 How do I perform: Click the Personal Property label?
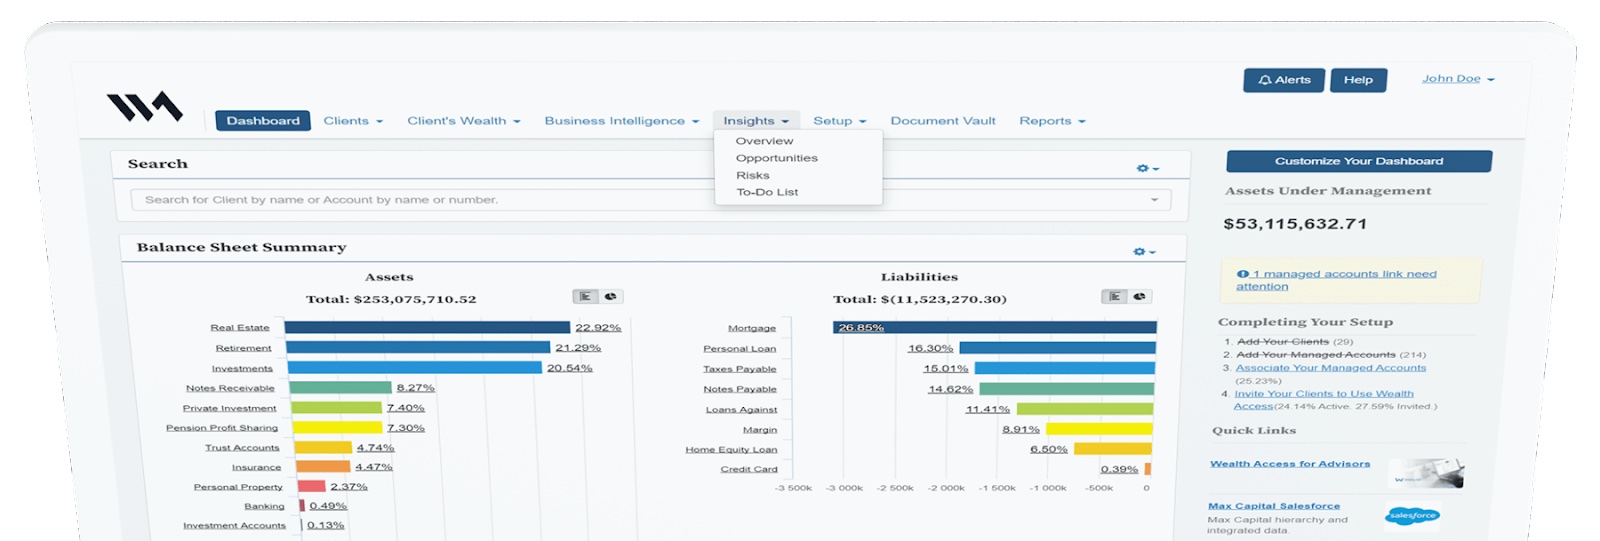click(x=238, y=487)
